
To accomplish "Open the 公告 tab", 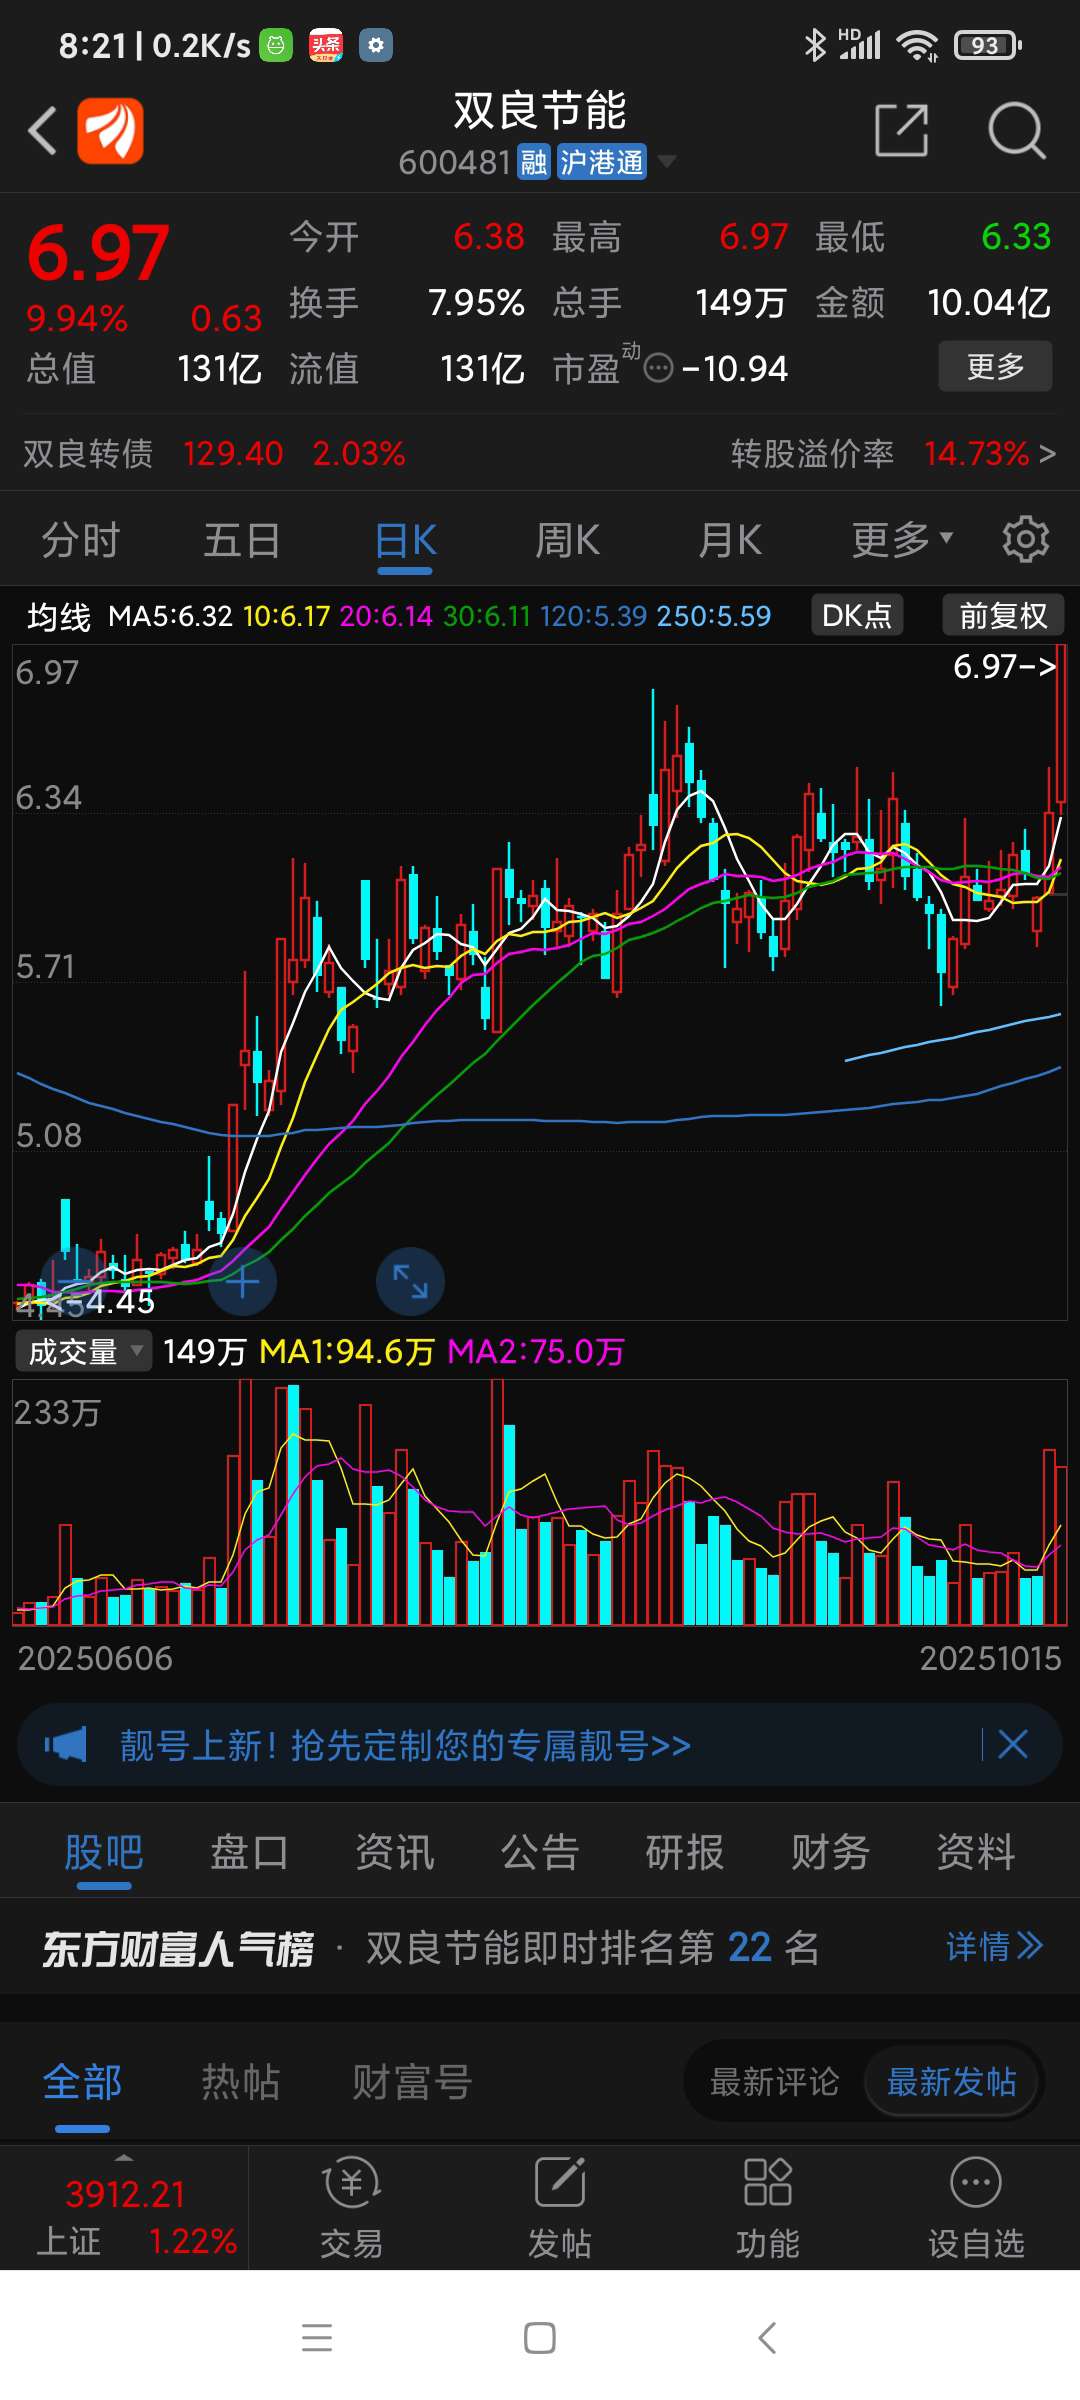I will [540, 1853].
